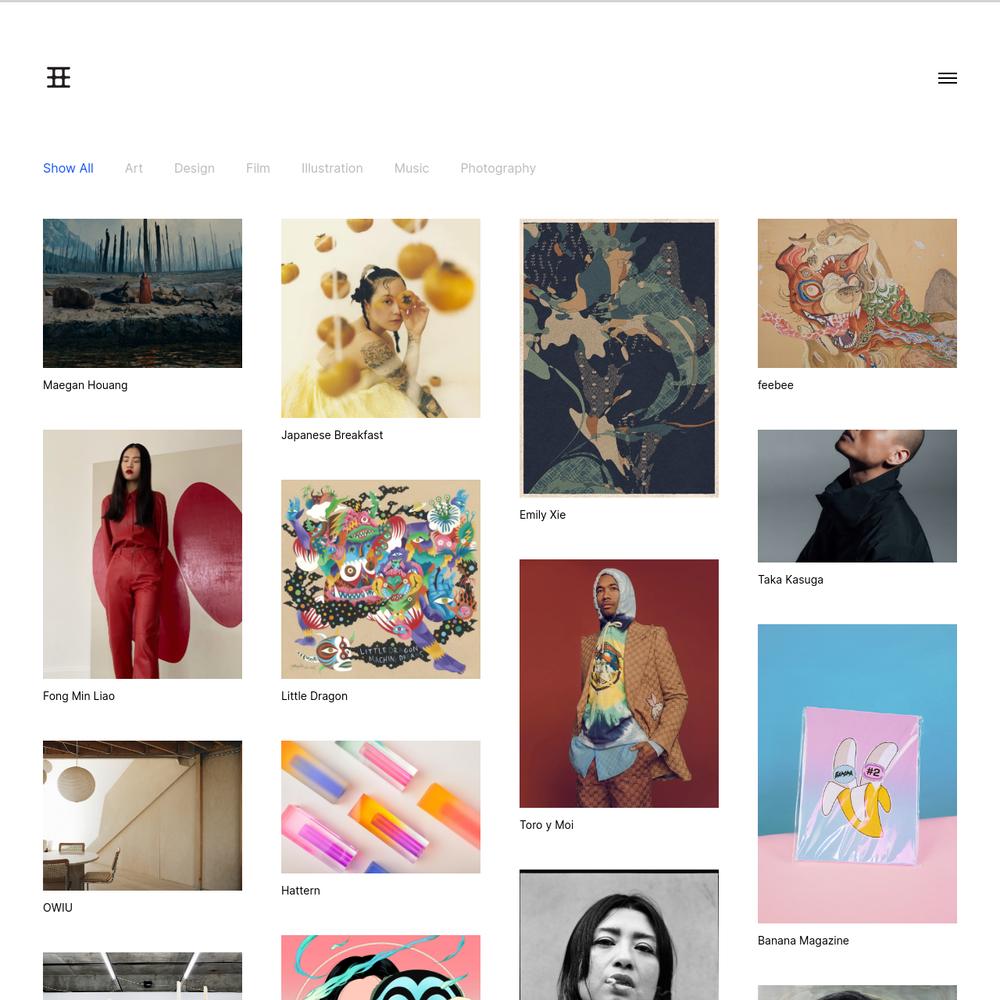The height and width of the screenshot is (1000, 1000).
Task: Open the Toro y Moi photo
Action: tap(619, 684)
